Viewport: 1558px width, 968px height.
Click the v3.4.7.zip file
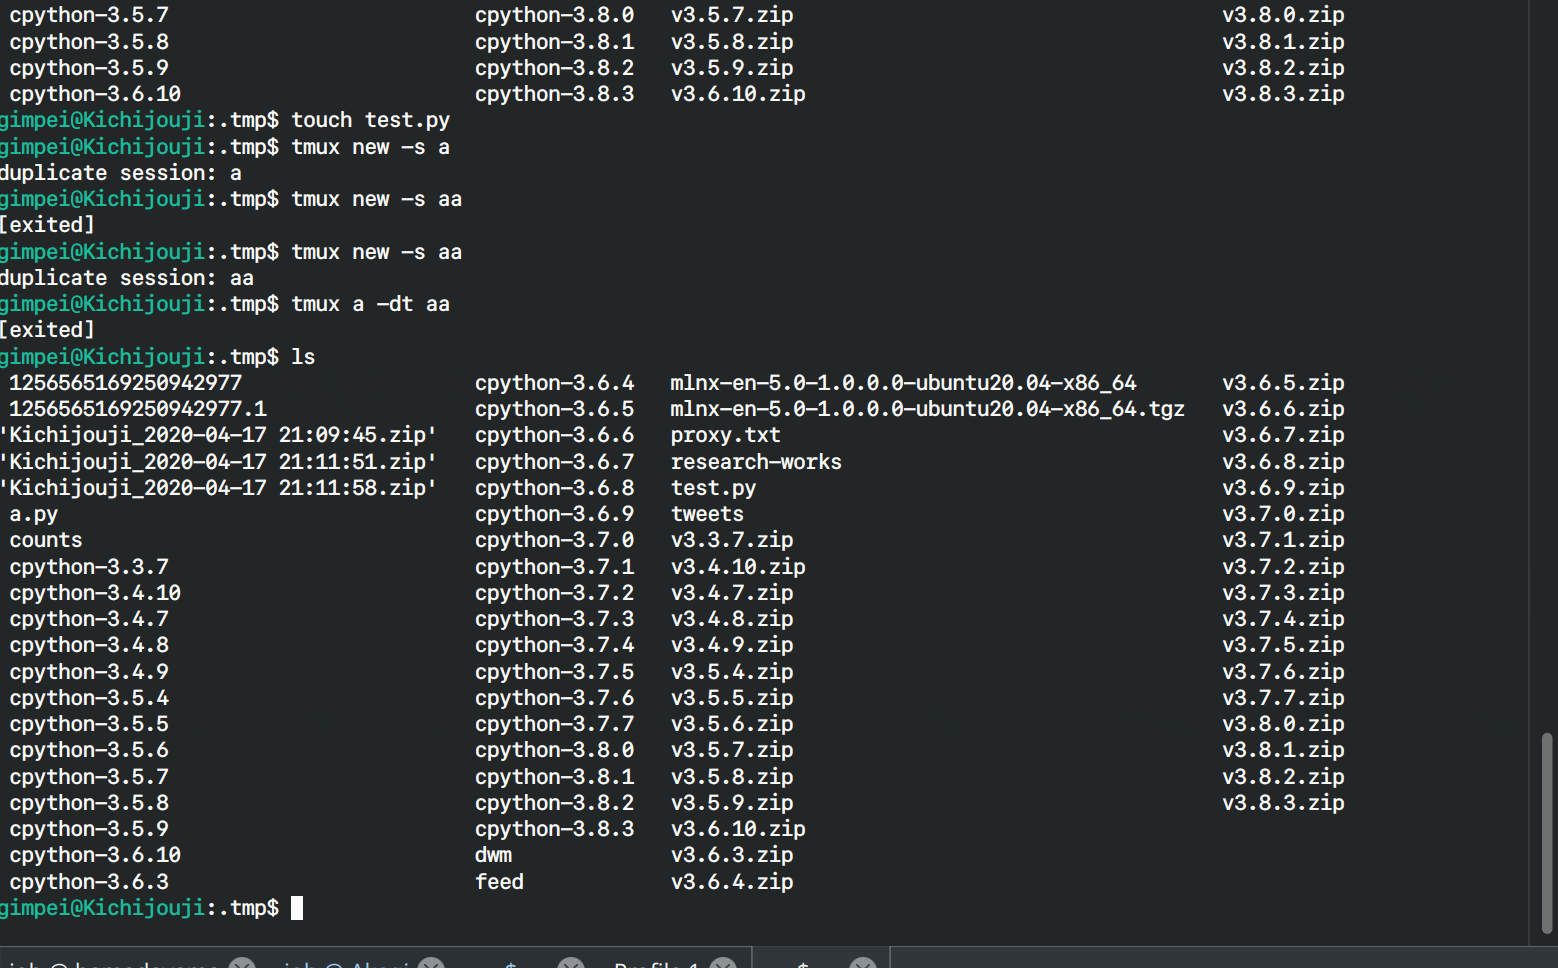pos(732,593)
